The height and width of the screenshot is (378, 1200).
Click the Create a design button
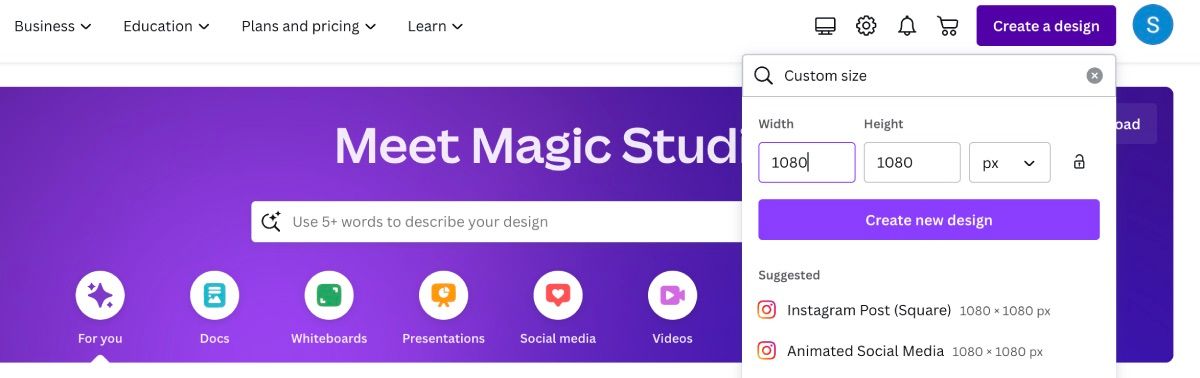coord(1046,26)
